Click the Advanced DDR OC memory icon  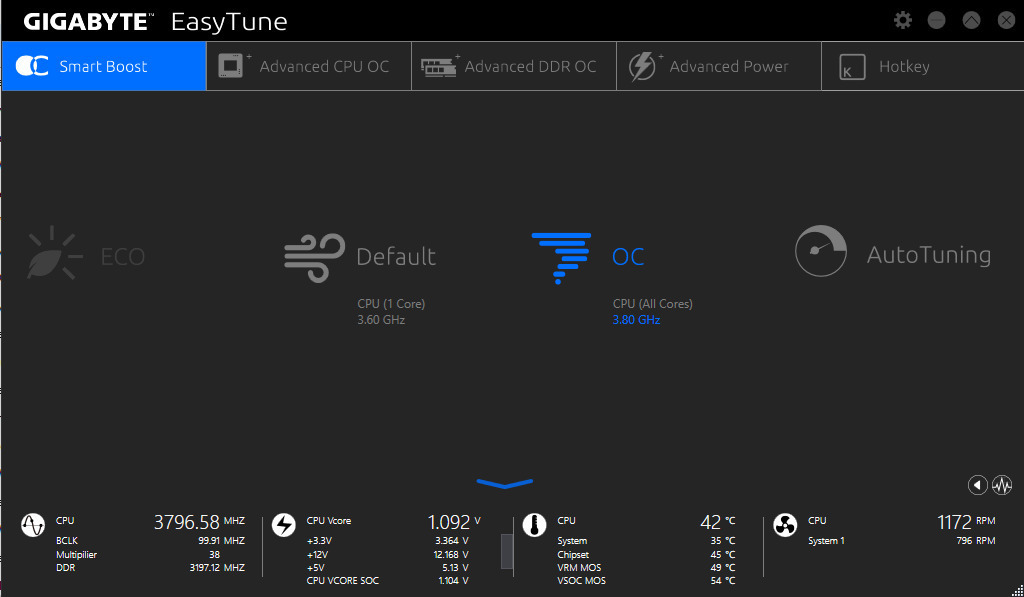tap(440, 66)
